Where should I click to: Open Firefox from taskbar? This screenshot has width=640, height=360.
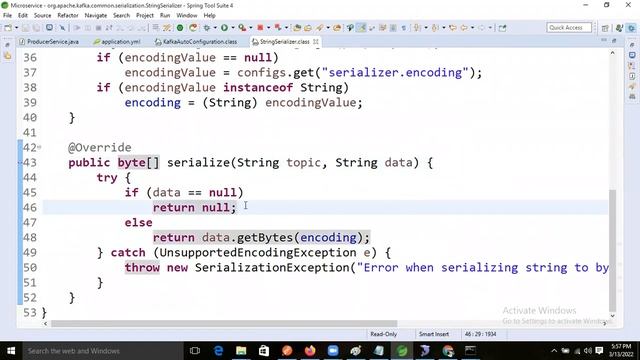[310, 351]
